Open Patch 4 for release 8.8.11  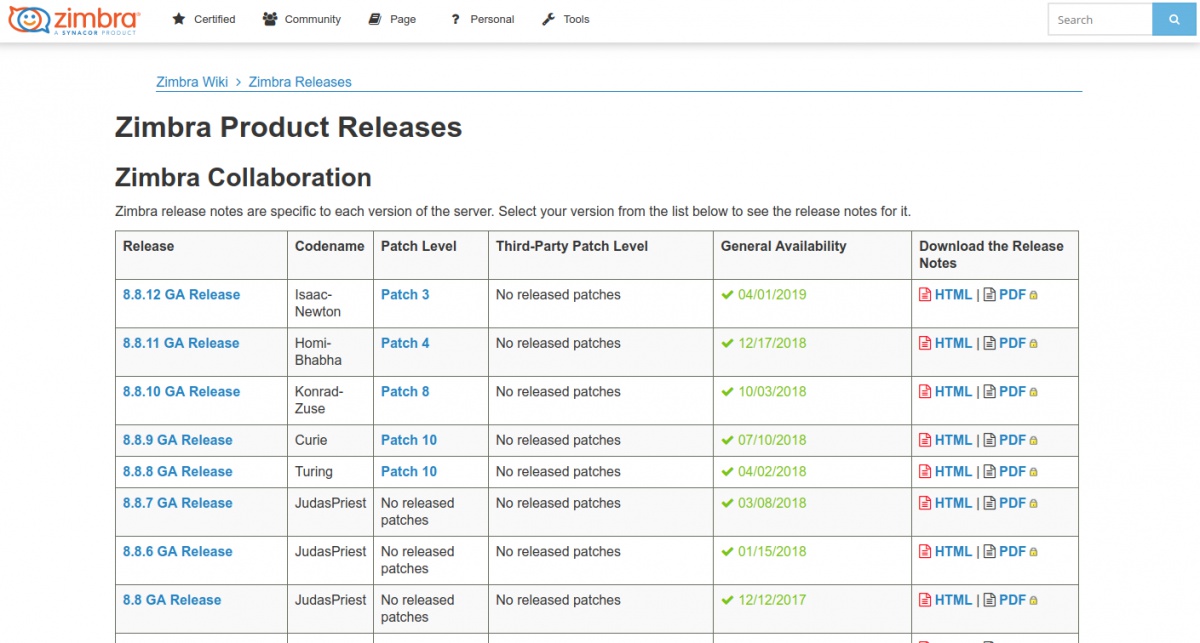click(405, 343)
